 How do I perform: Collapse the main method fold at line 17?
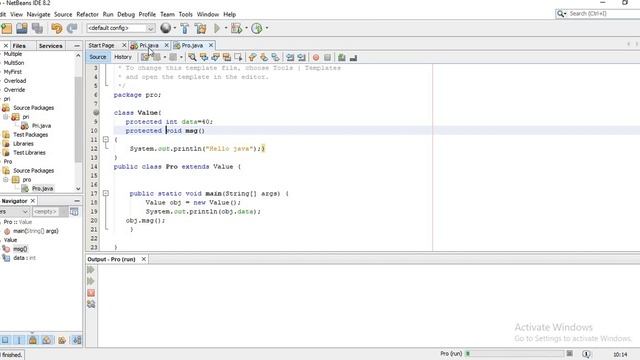[106, 193]
